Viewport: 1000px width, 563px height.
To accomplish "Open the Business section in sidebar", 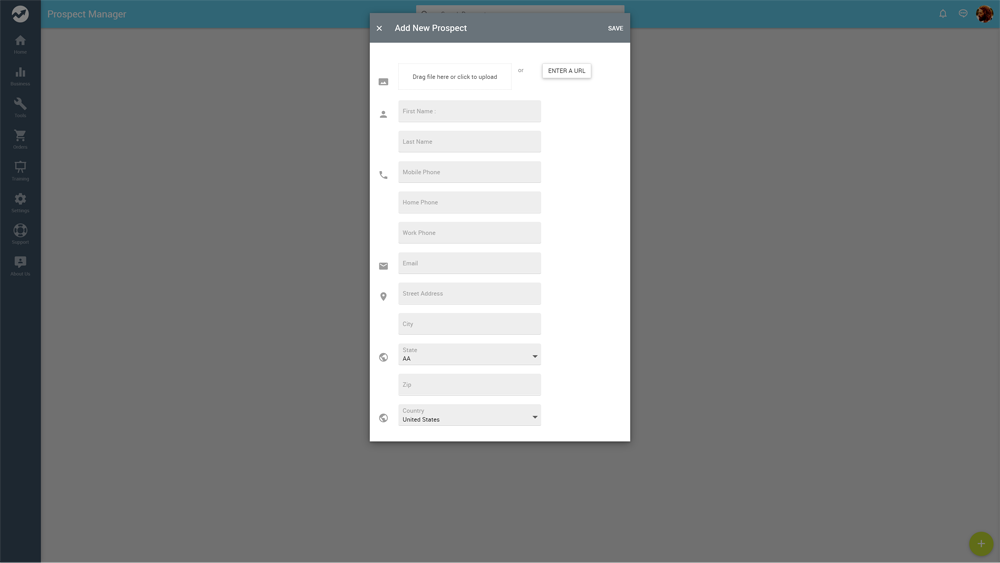I will click(20, 75).
